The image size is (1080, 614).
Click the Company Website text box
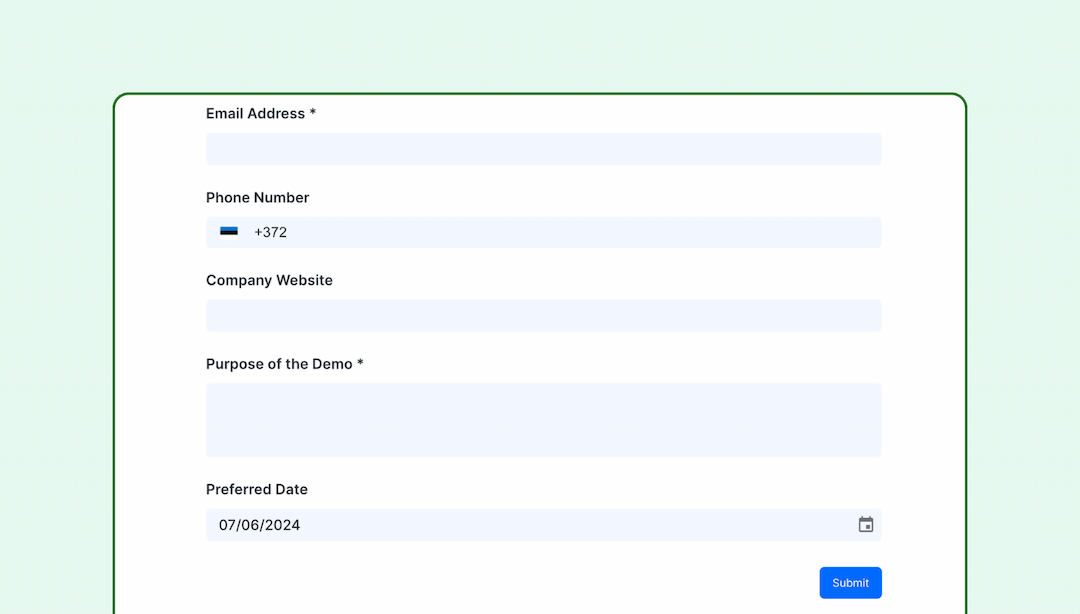(543, 315)
